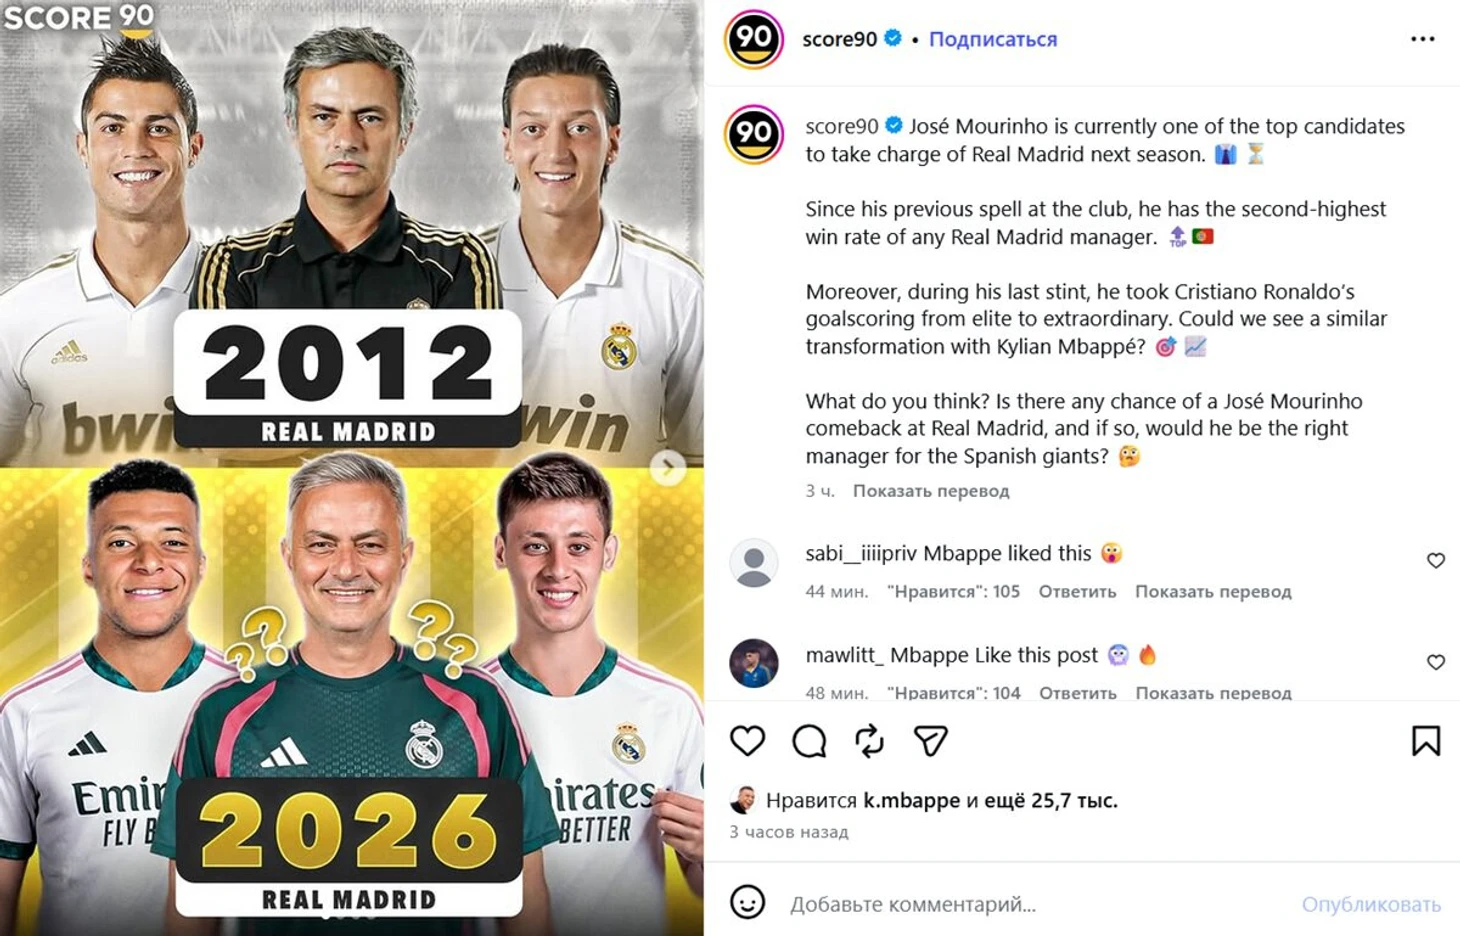This screenshot has height=936, width=1460.
Task: Share the post via paper plane icon
Action: 930,741
